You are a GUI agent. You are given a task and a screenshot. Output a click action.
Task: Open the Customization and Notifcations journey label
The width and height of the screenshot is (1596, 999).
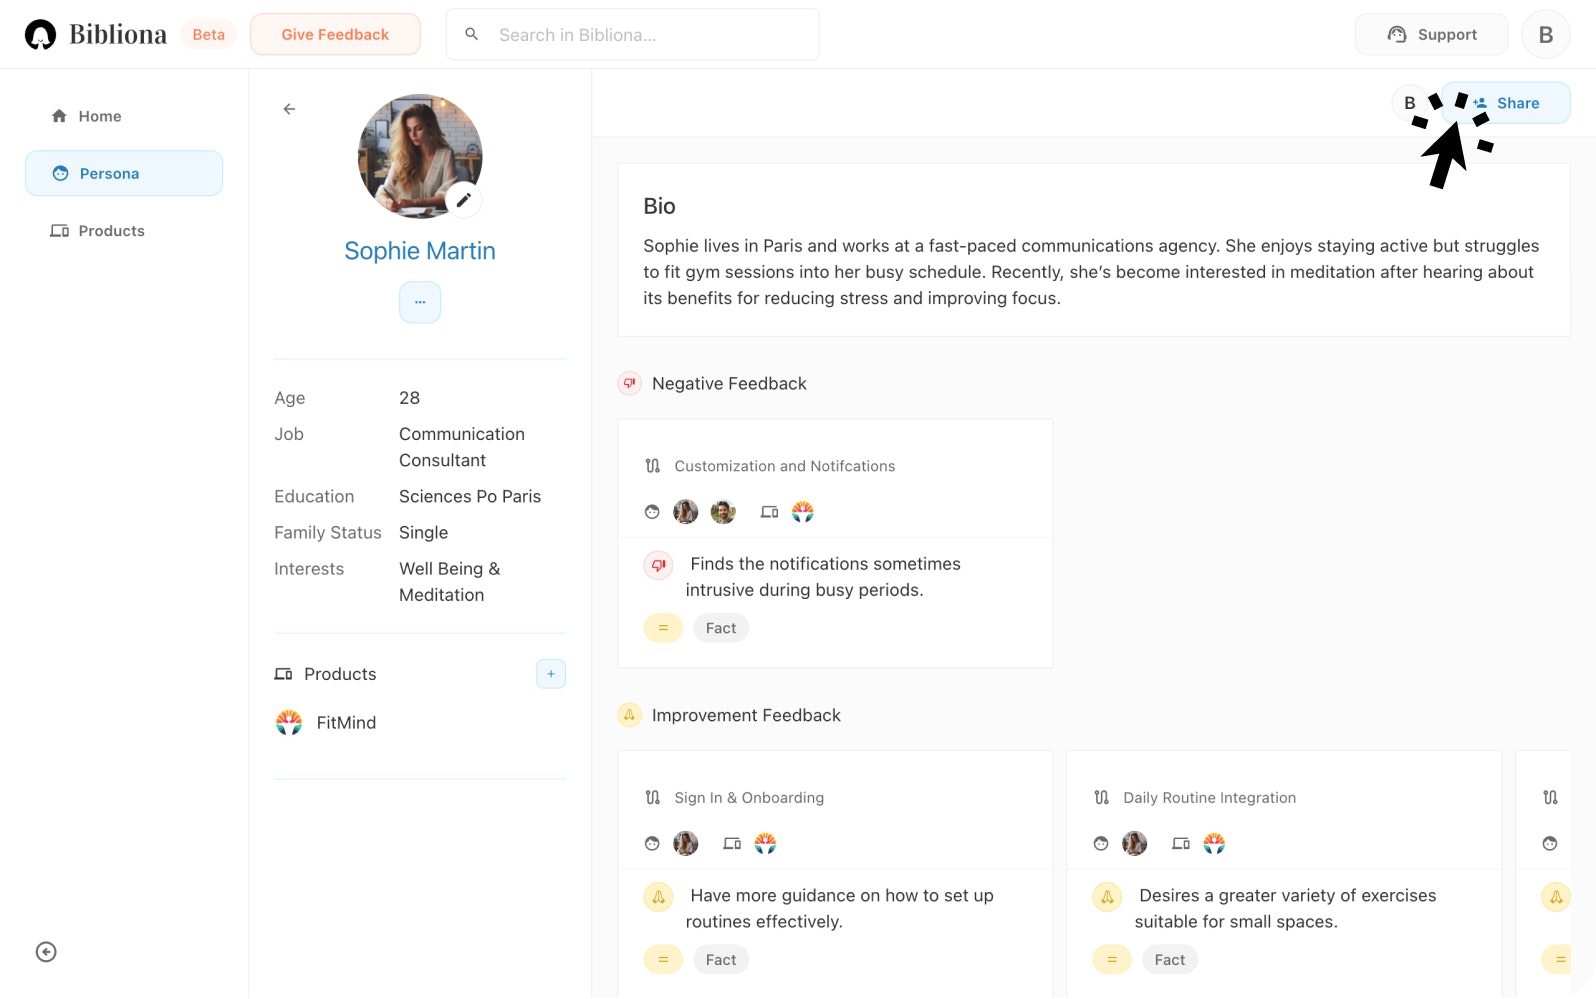click(785, 466)
